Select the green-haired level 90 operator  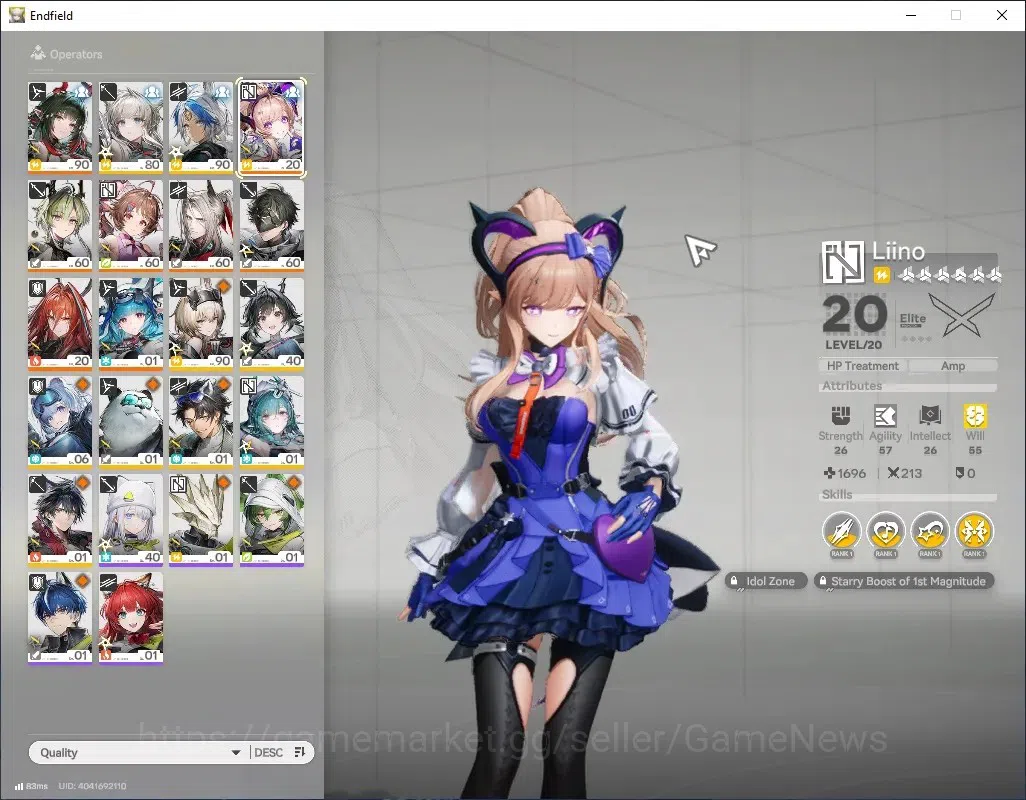click(60, 127)
